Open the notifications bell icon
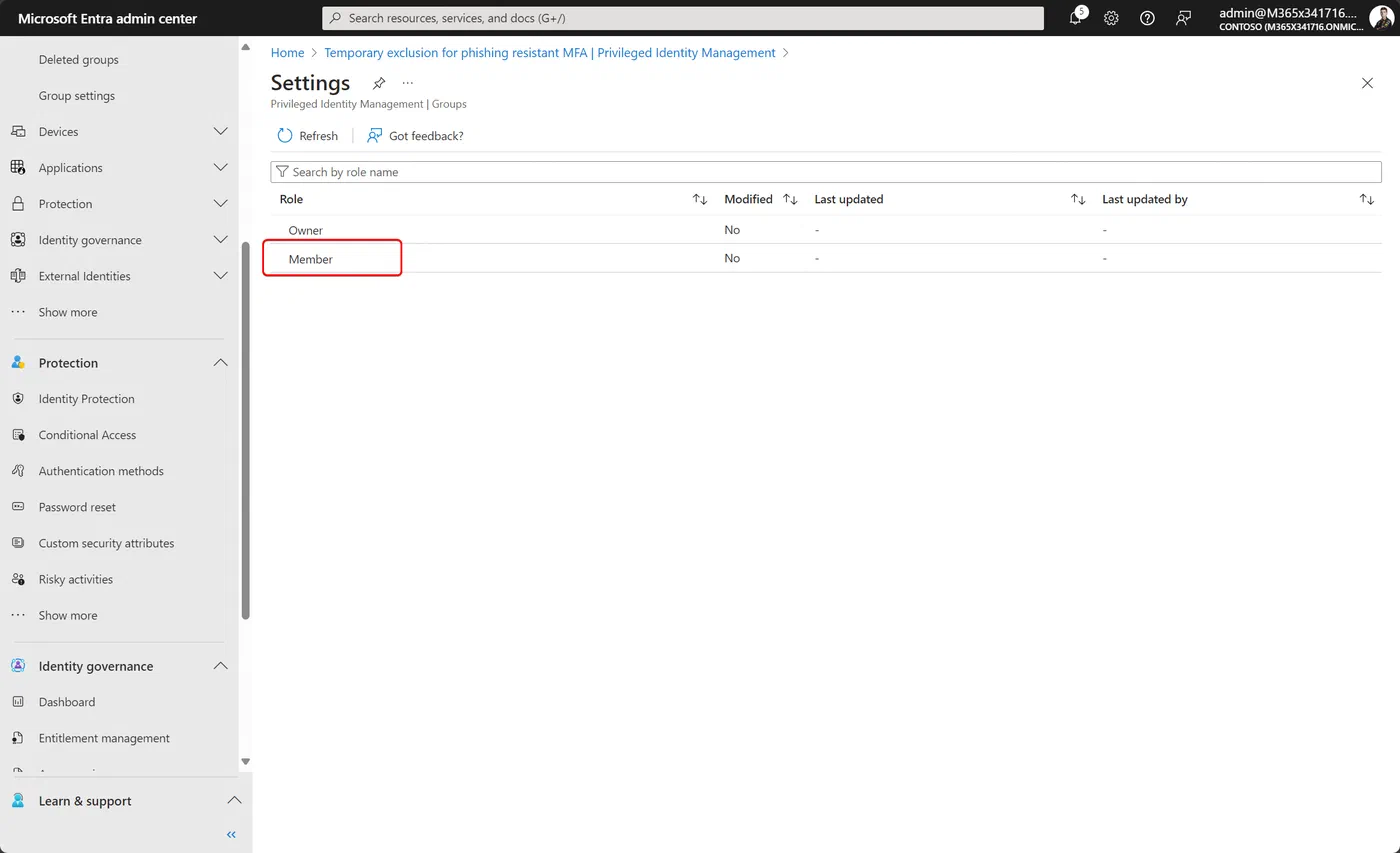The width and height of the screenshot is (1400, 853). coord(1076,18)
